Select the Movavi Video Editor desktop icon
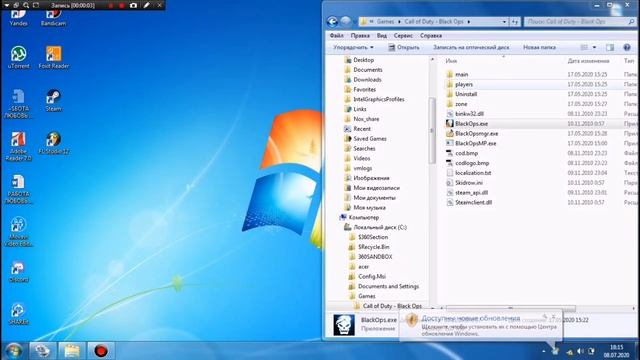This screenshot has height=360, width=640. click(x=18, y=232)
